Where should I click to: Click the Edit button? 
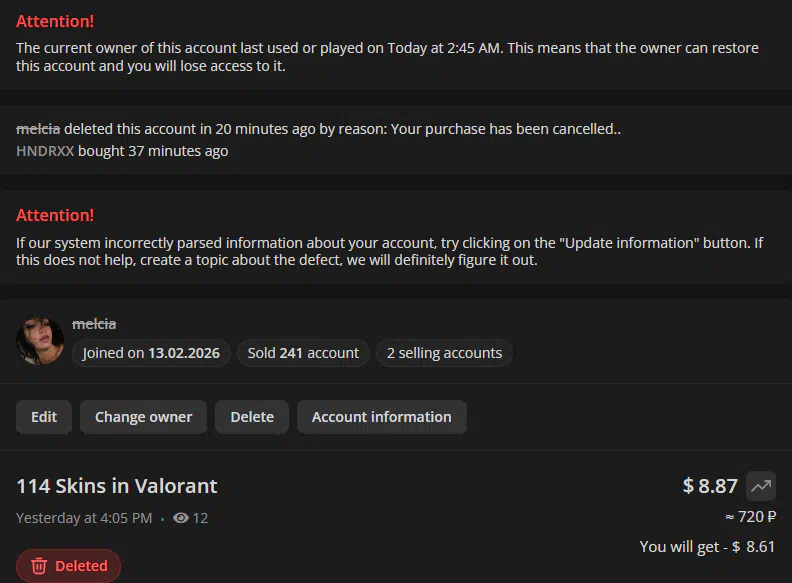click(x=44, y=417)
